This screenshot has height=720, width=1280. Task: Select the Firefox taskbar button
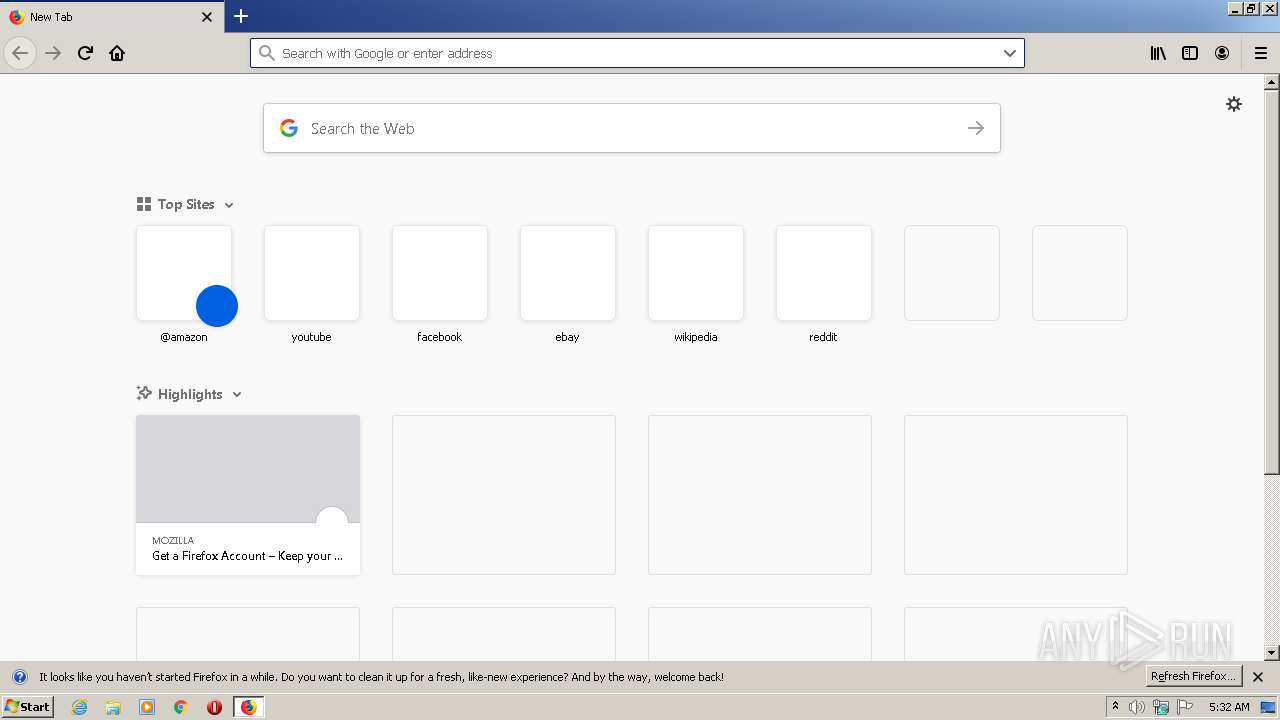pyautogui.click(x=248, y=707)
